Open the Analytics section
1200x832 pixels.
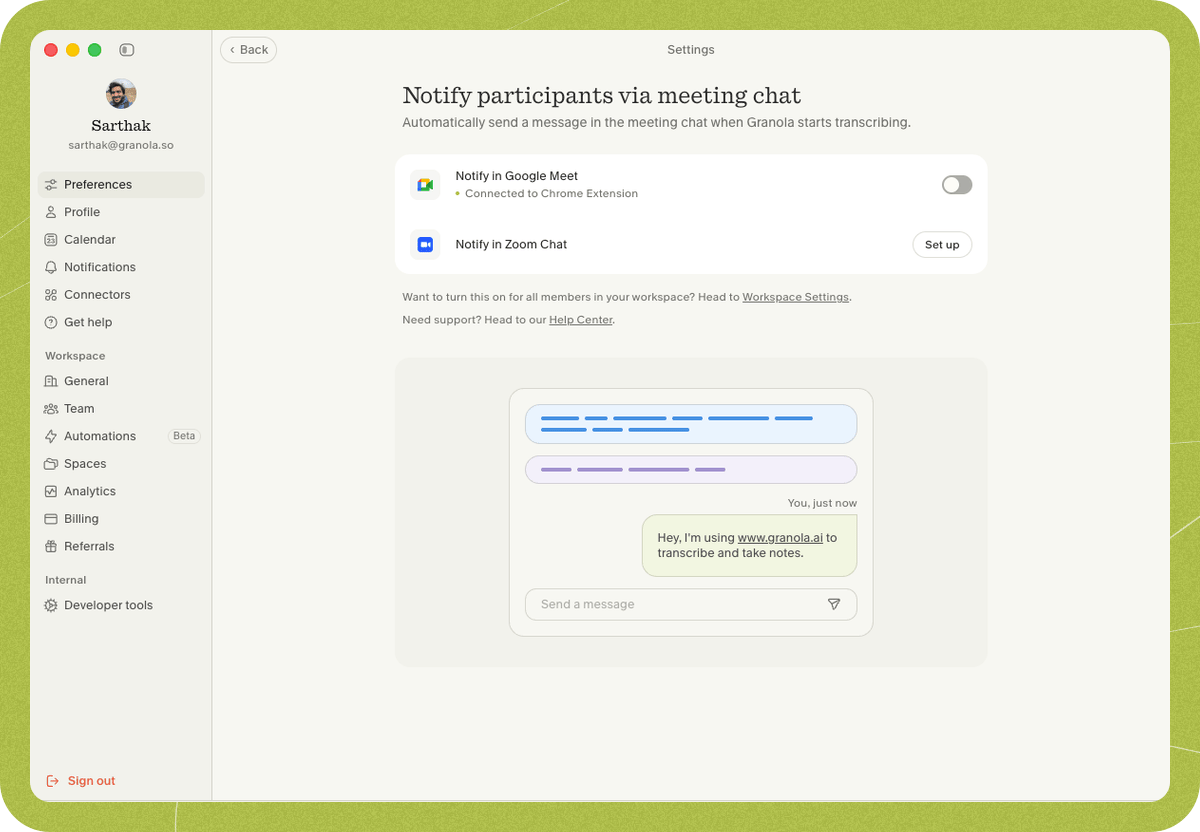(x=121, y=491)
